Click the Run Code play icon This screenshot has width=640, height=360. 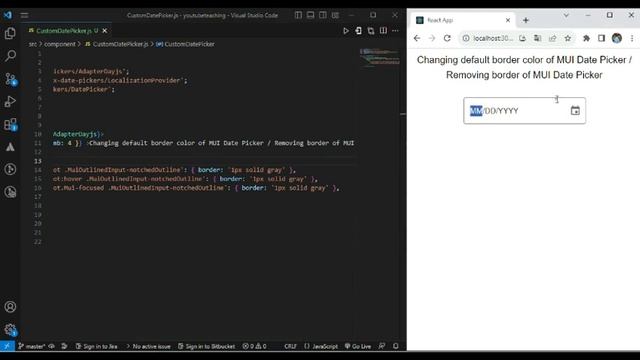click(x=346, y=31)
